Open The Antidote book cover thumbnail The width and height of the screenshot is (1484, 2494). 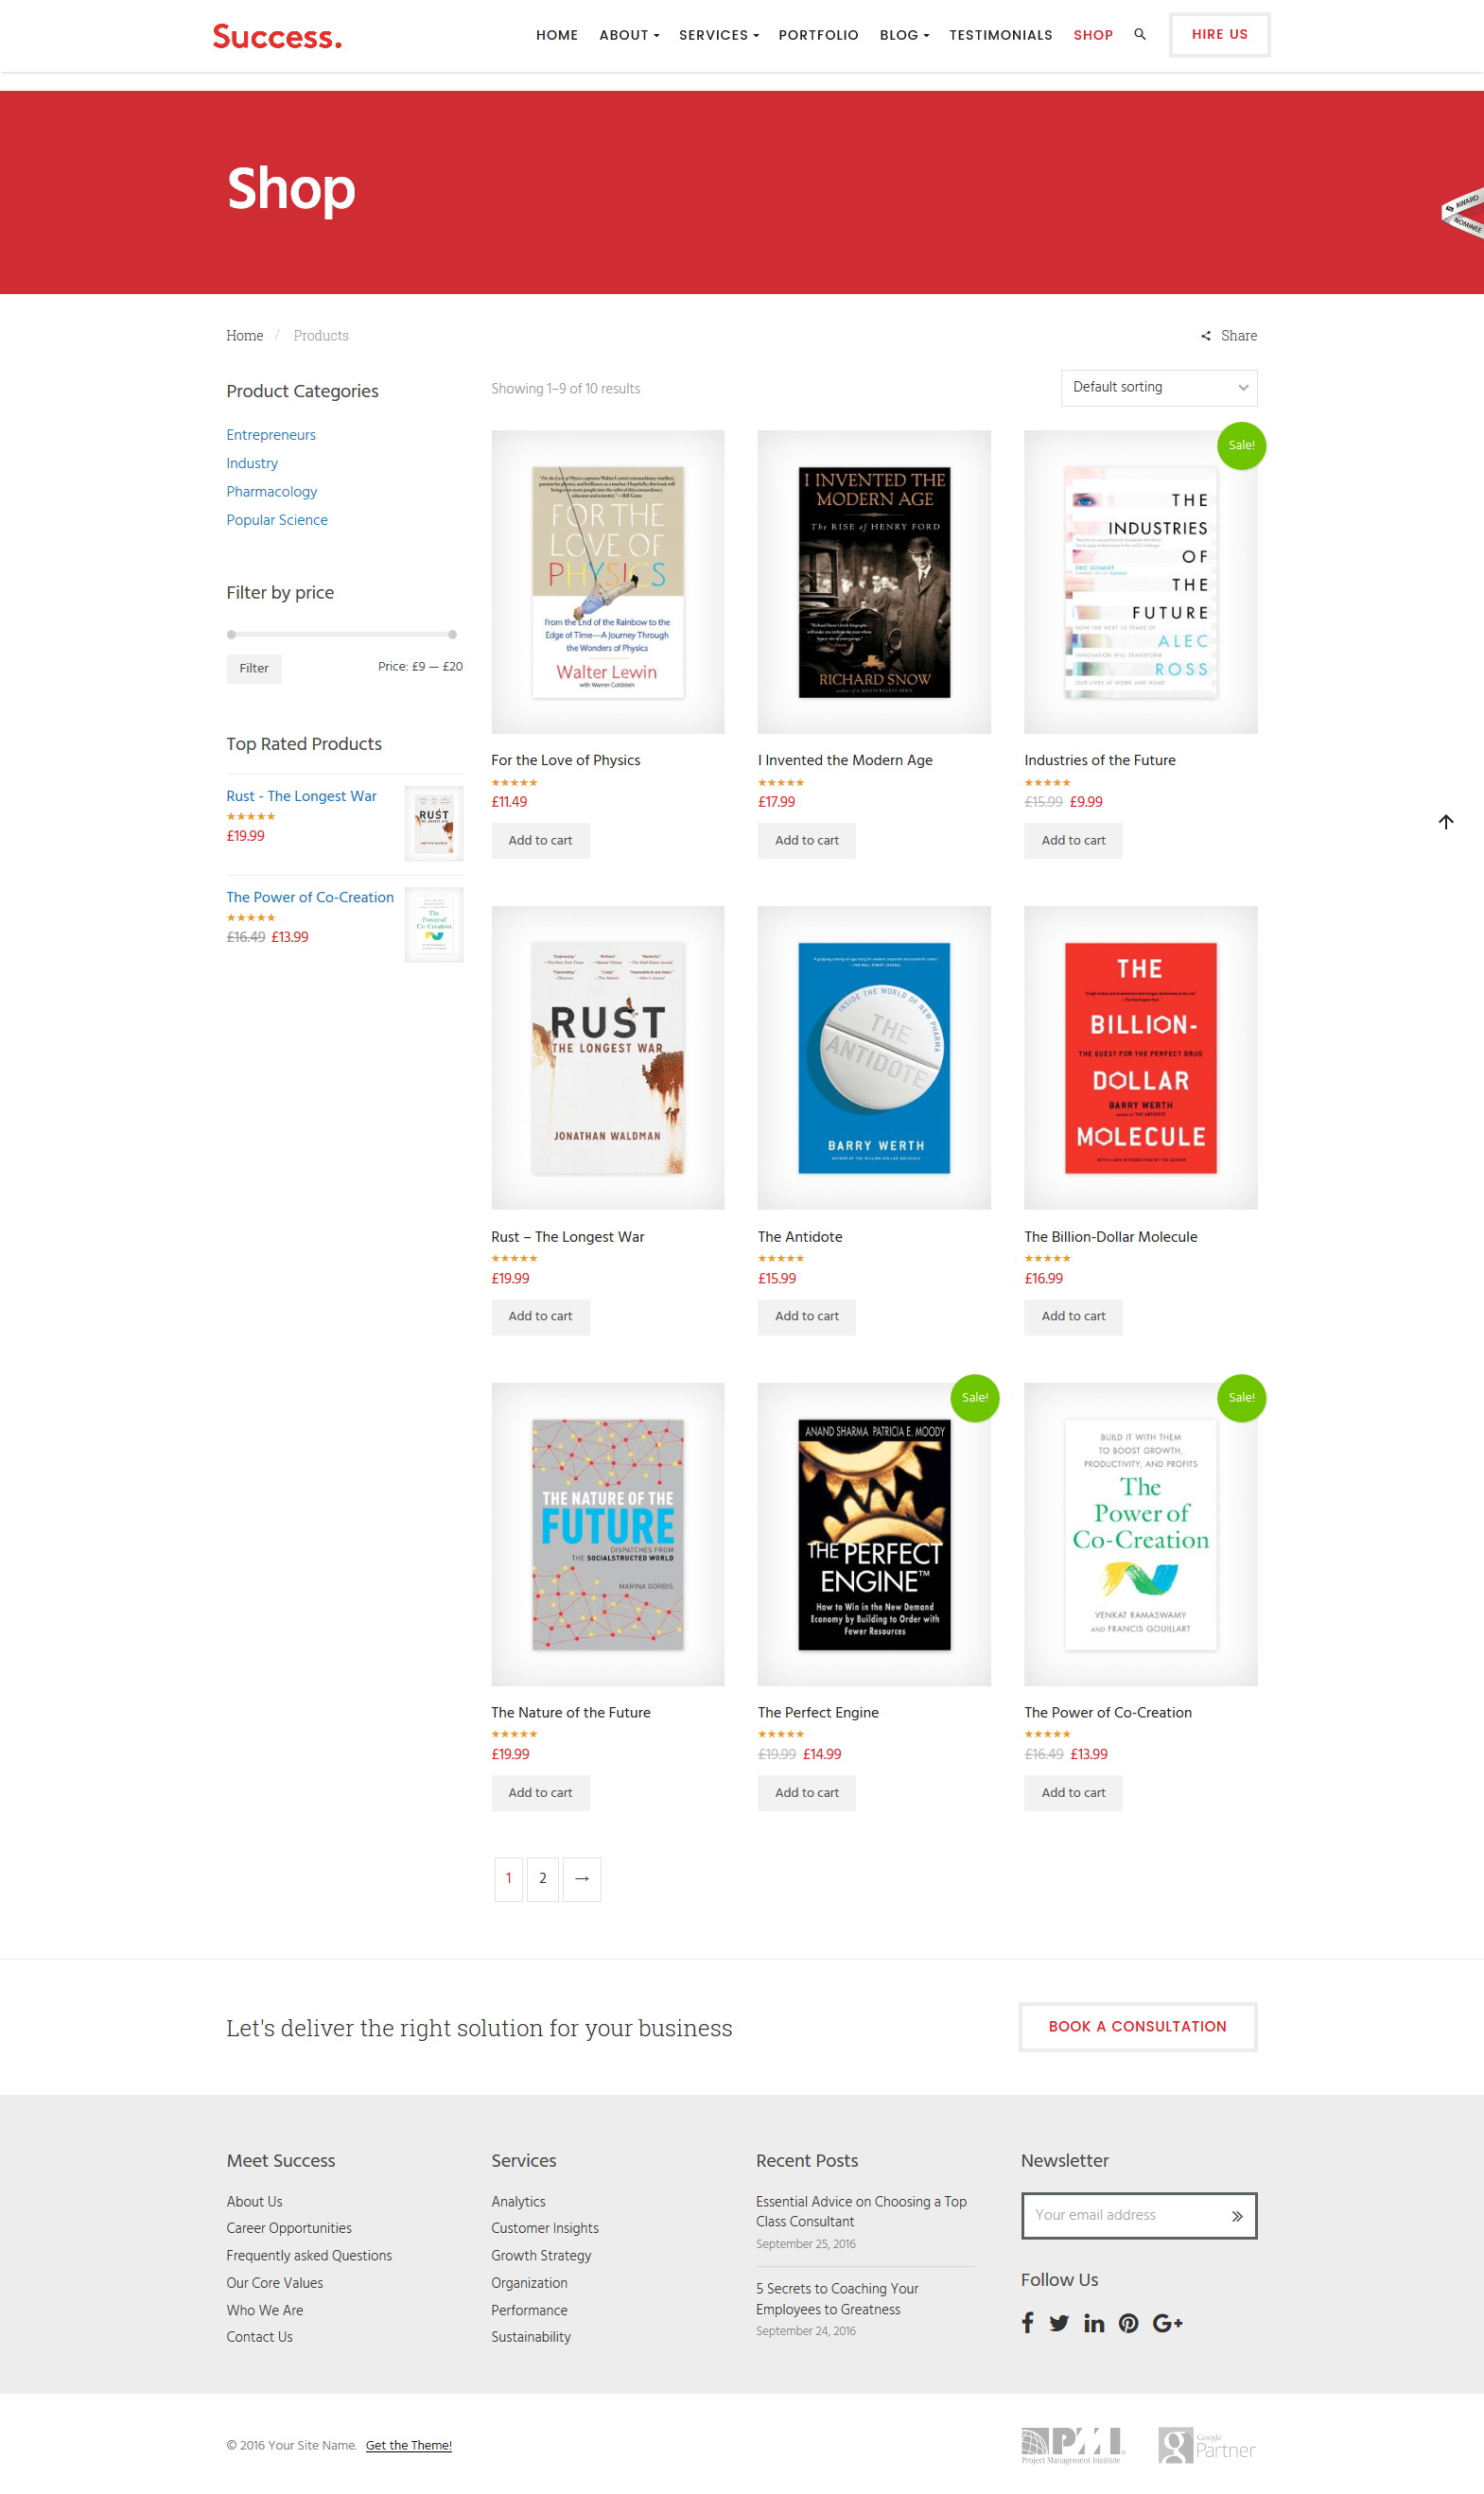click(x=873, y=1058)
